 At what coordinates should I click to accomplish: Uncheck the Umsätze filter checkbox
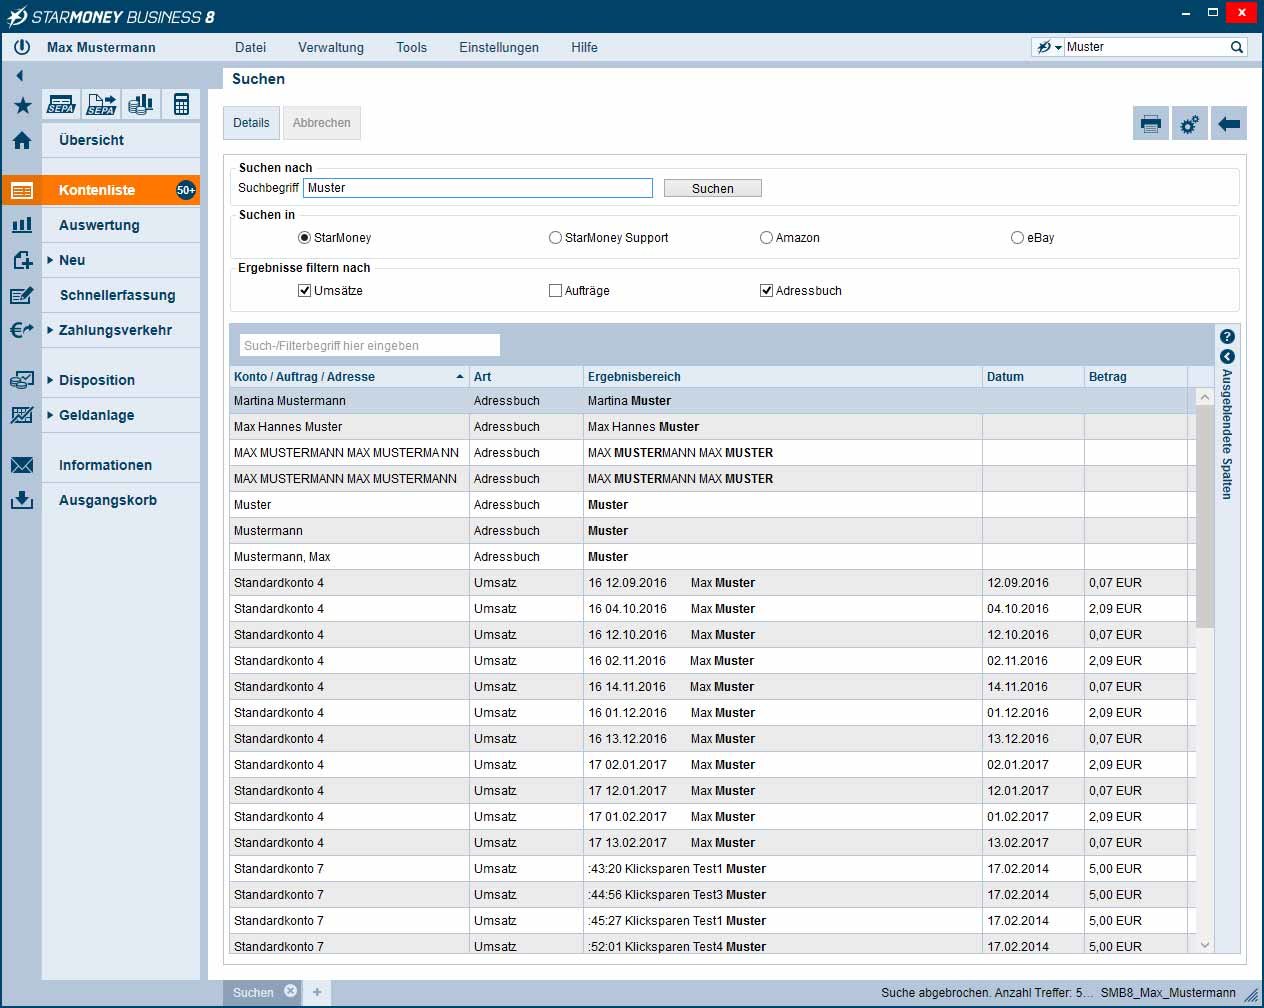coord(305,291)
